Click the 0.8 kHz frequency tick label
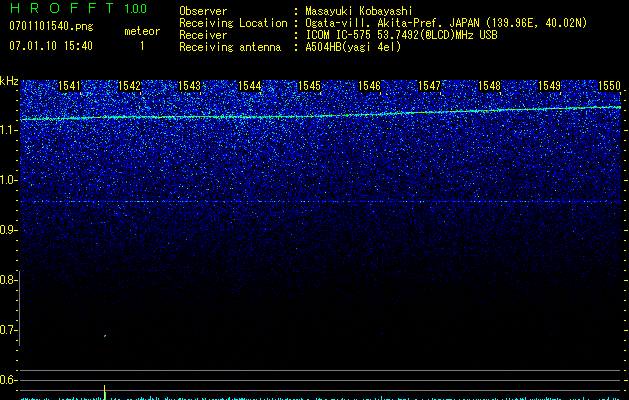This screenshot has height=400, width=629. pyautogui.click(x=7, y=280)
